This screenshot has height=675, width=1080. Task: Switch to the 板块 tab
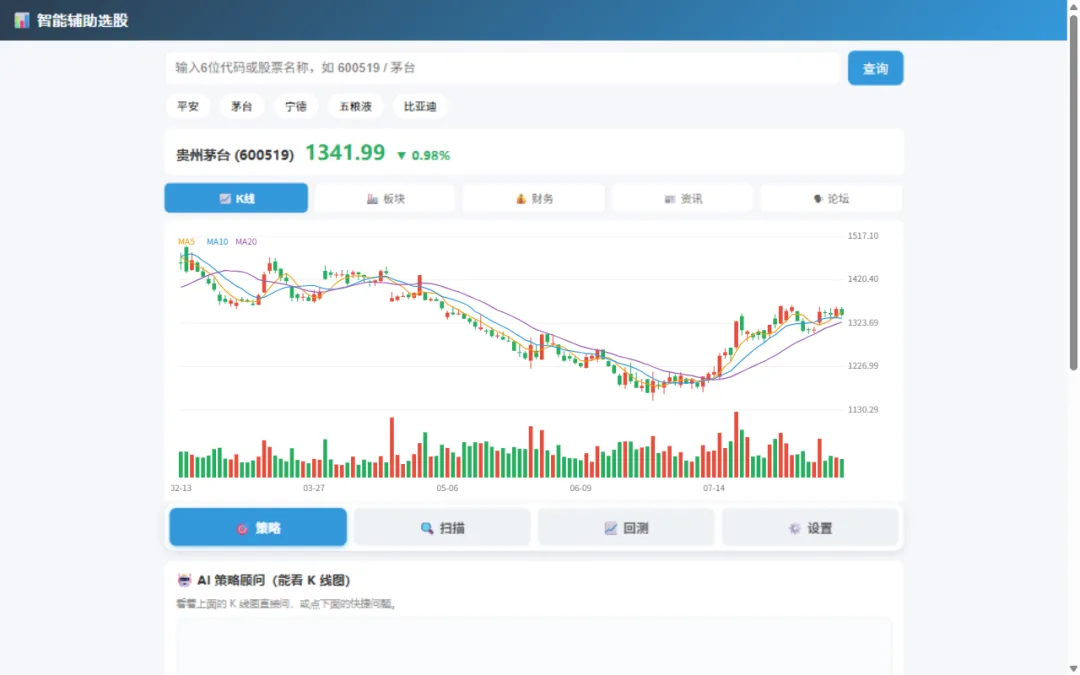pyautogui.click(x=385, y=198)
